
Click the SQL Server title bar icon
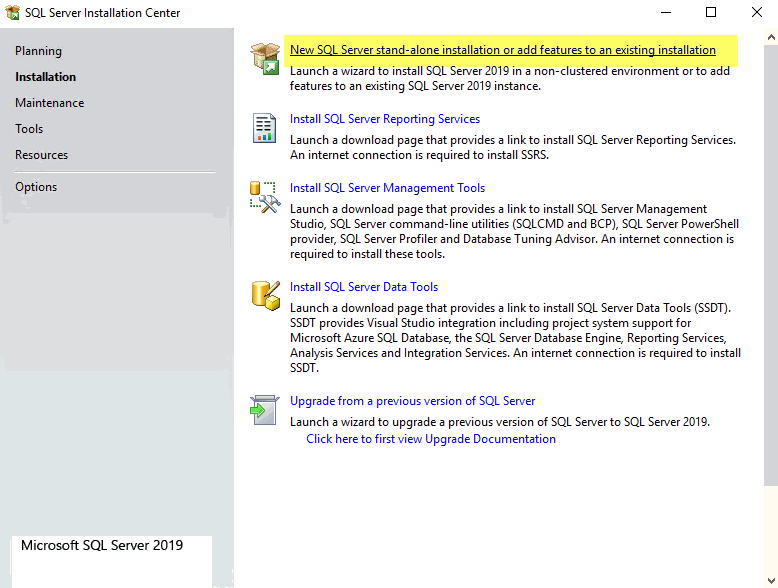(x=13, y=13)
